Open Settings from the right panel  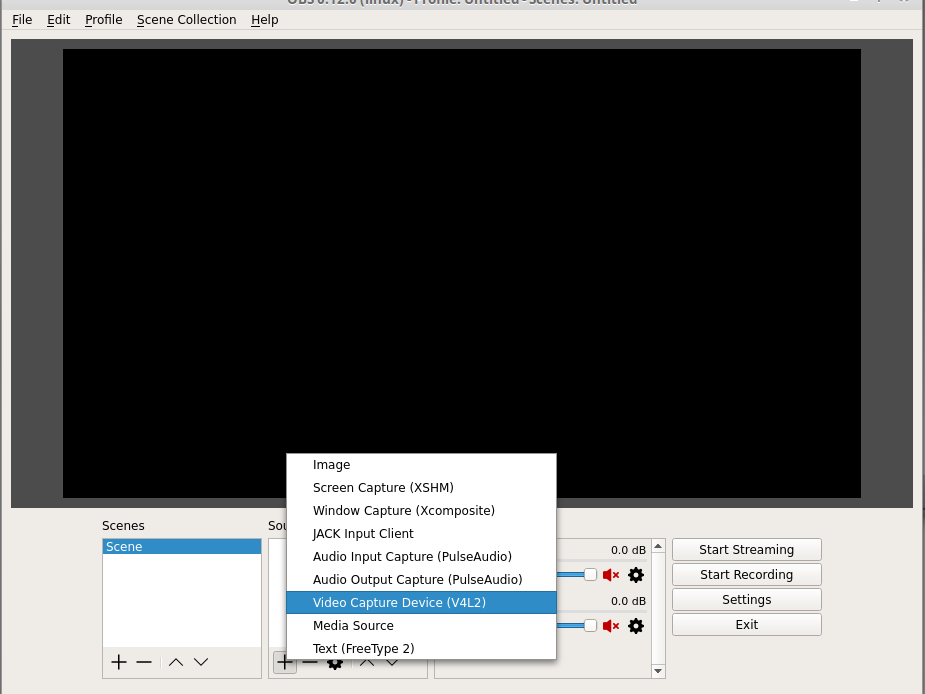tap(746, 599)
